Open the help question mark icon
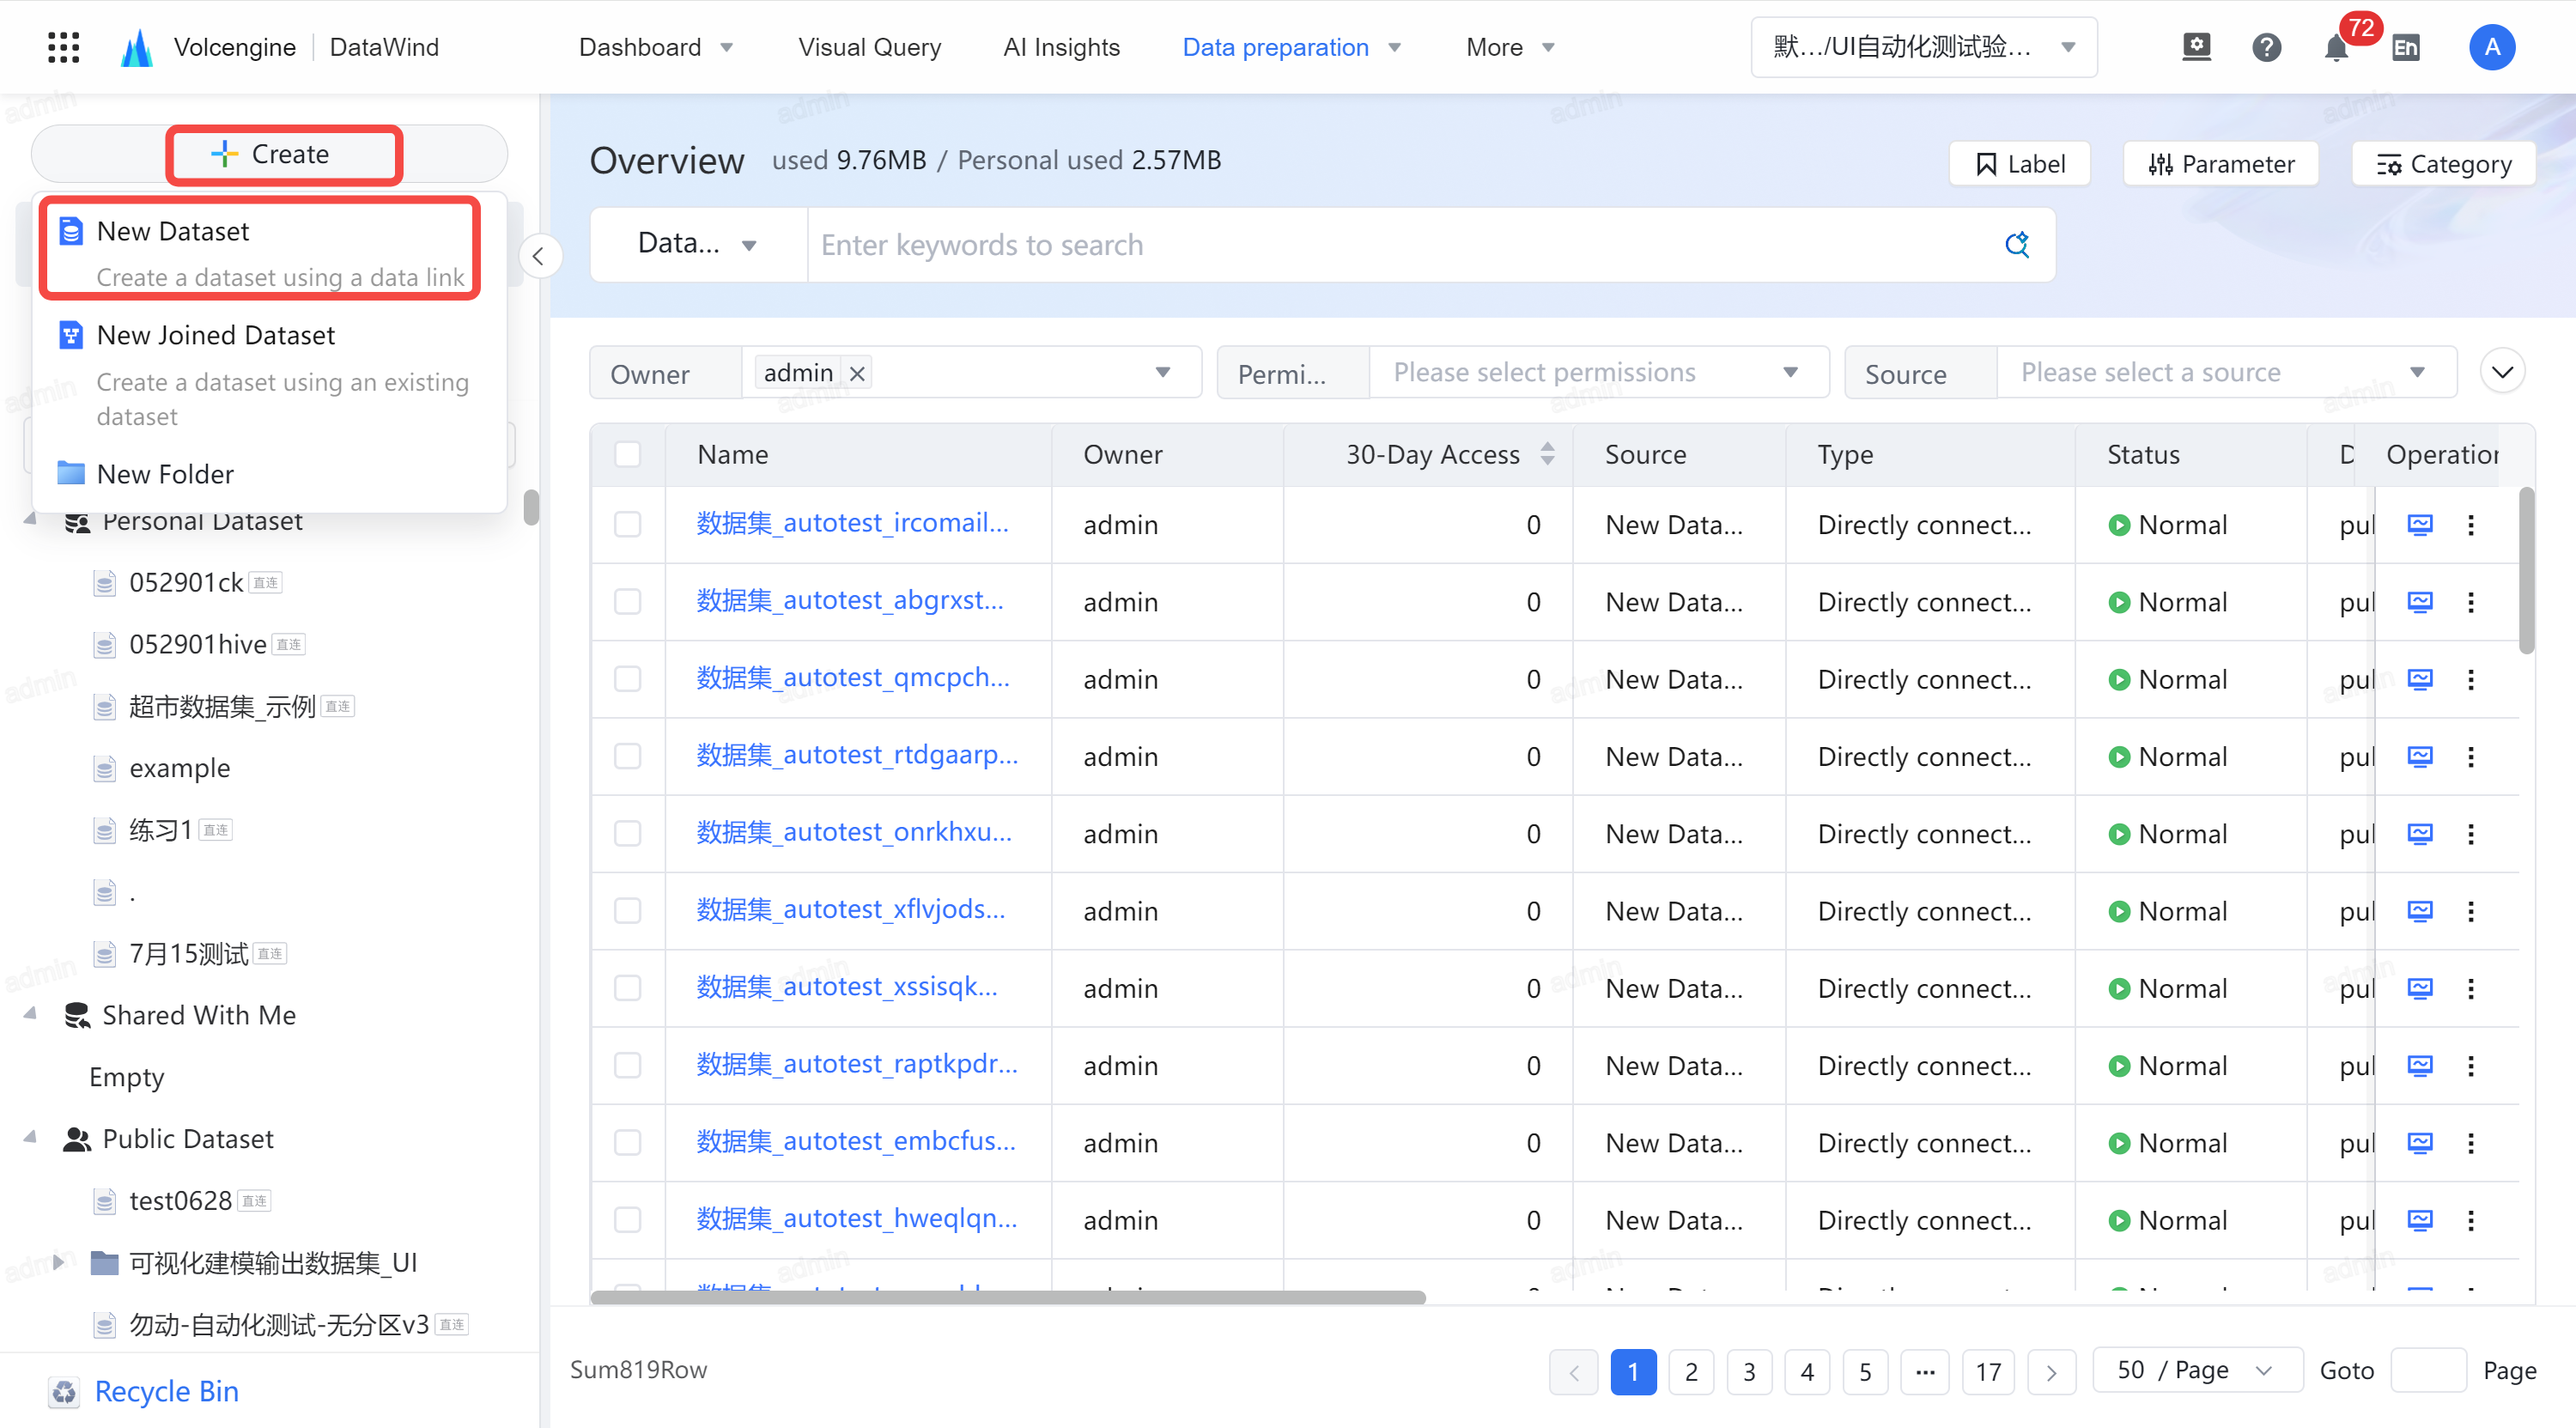Image resolution: width=2576 pixels, height=1428 pixels. (x=2266, y=47)
